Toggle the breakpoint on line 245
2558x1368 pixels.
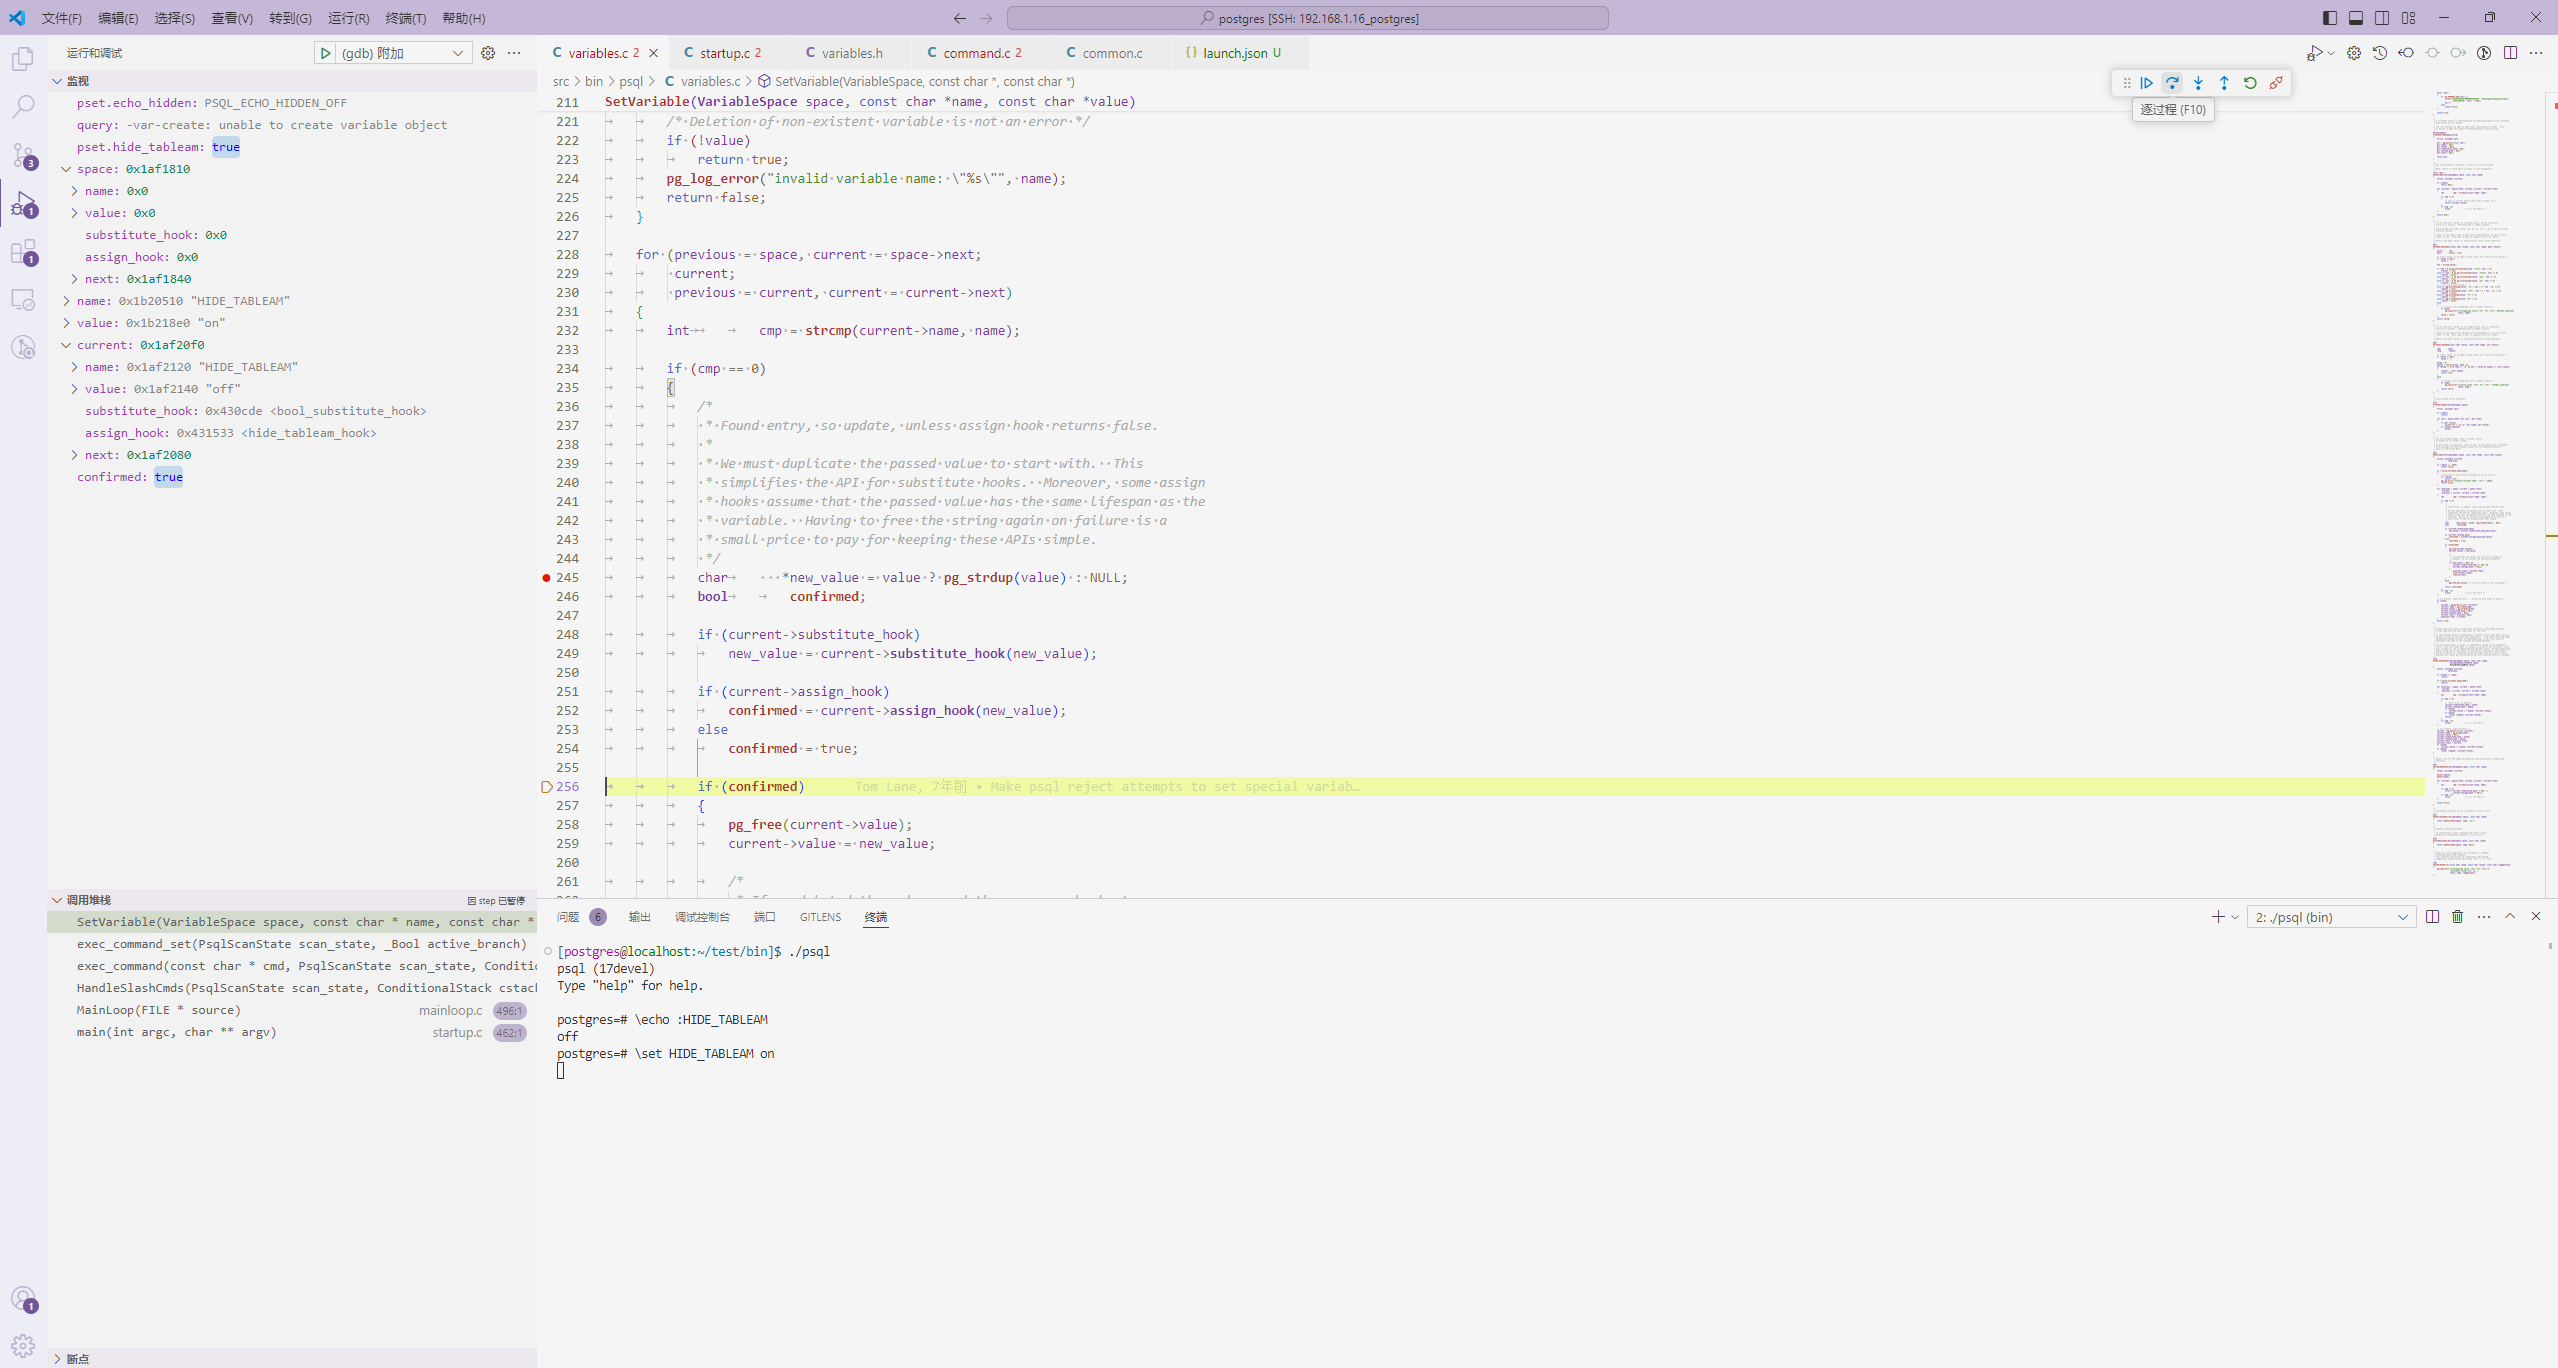(546, 578)
